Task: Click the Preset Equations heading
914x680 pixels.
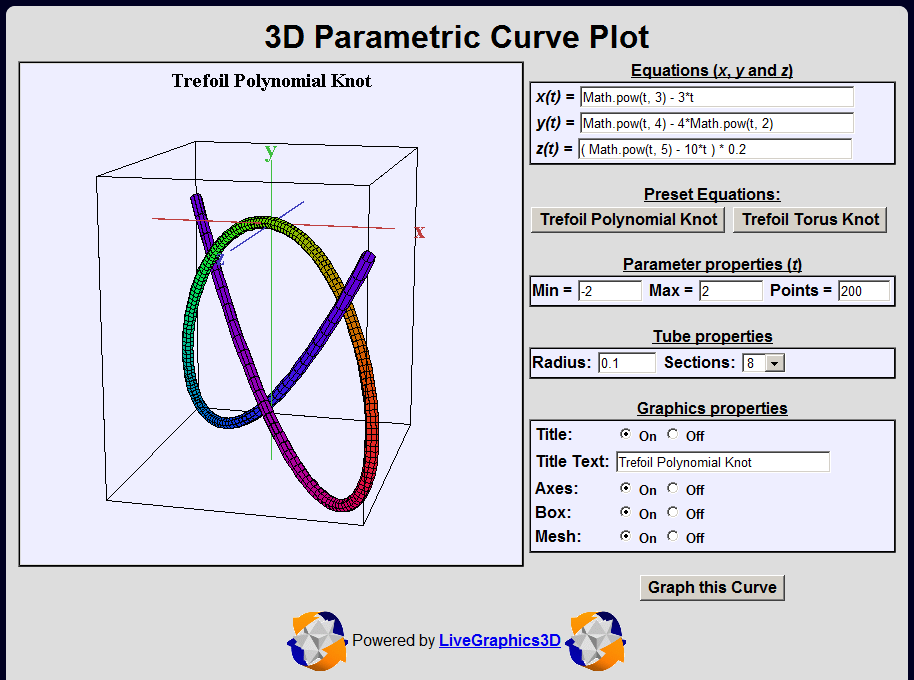Action: point(712,195)
